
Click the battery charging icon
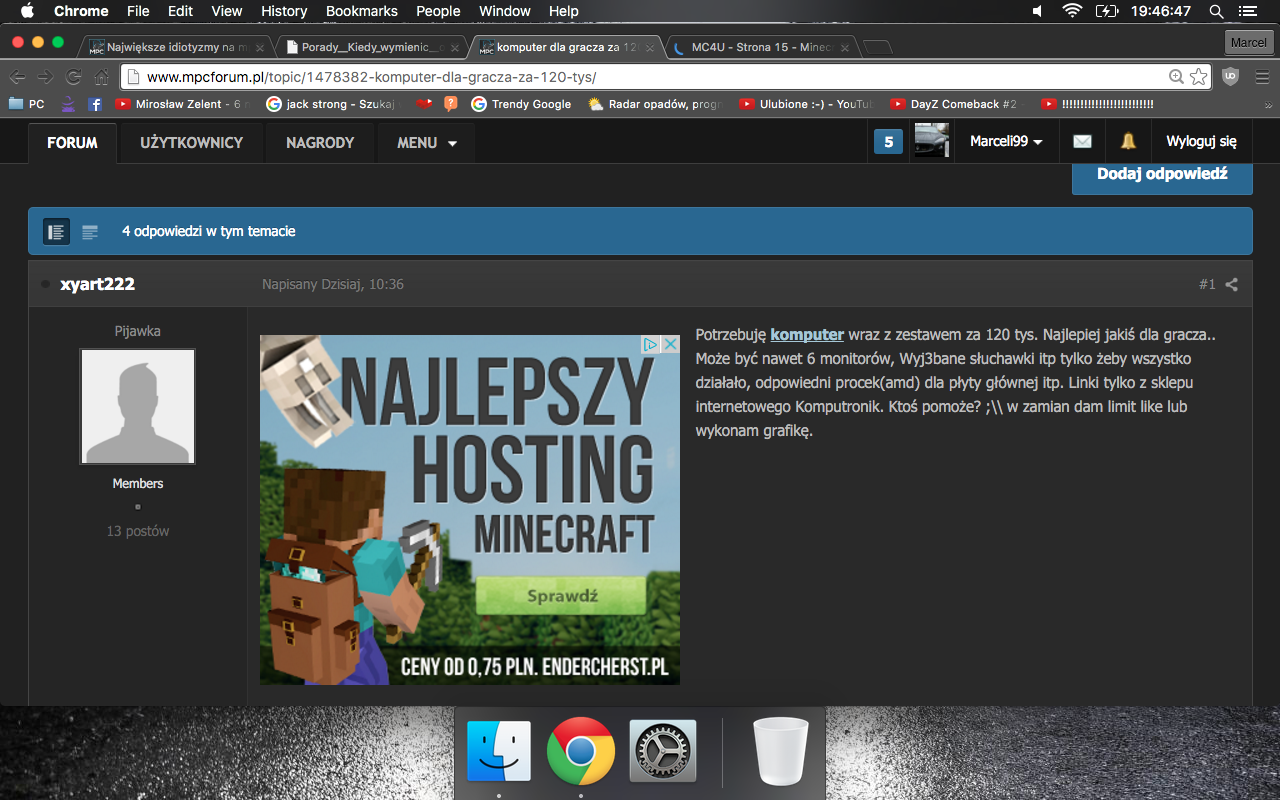point(1106,11)
